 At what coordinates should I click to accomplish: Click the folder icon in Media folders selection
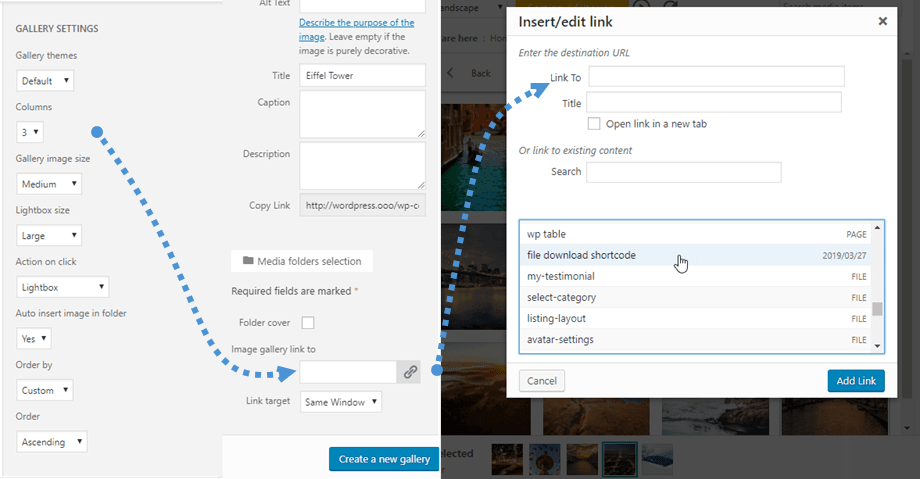coord(248,261)
